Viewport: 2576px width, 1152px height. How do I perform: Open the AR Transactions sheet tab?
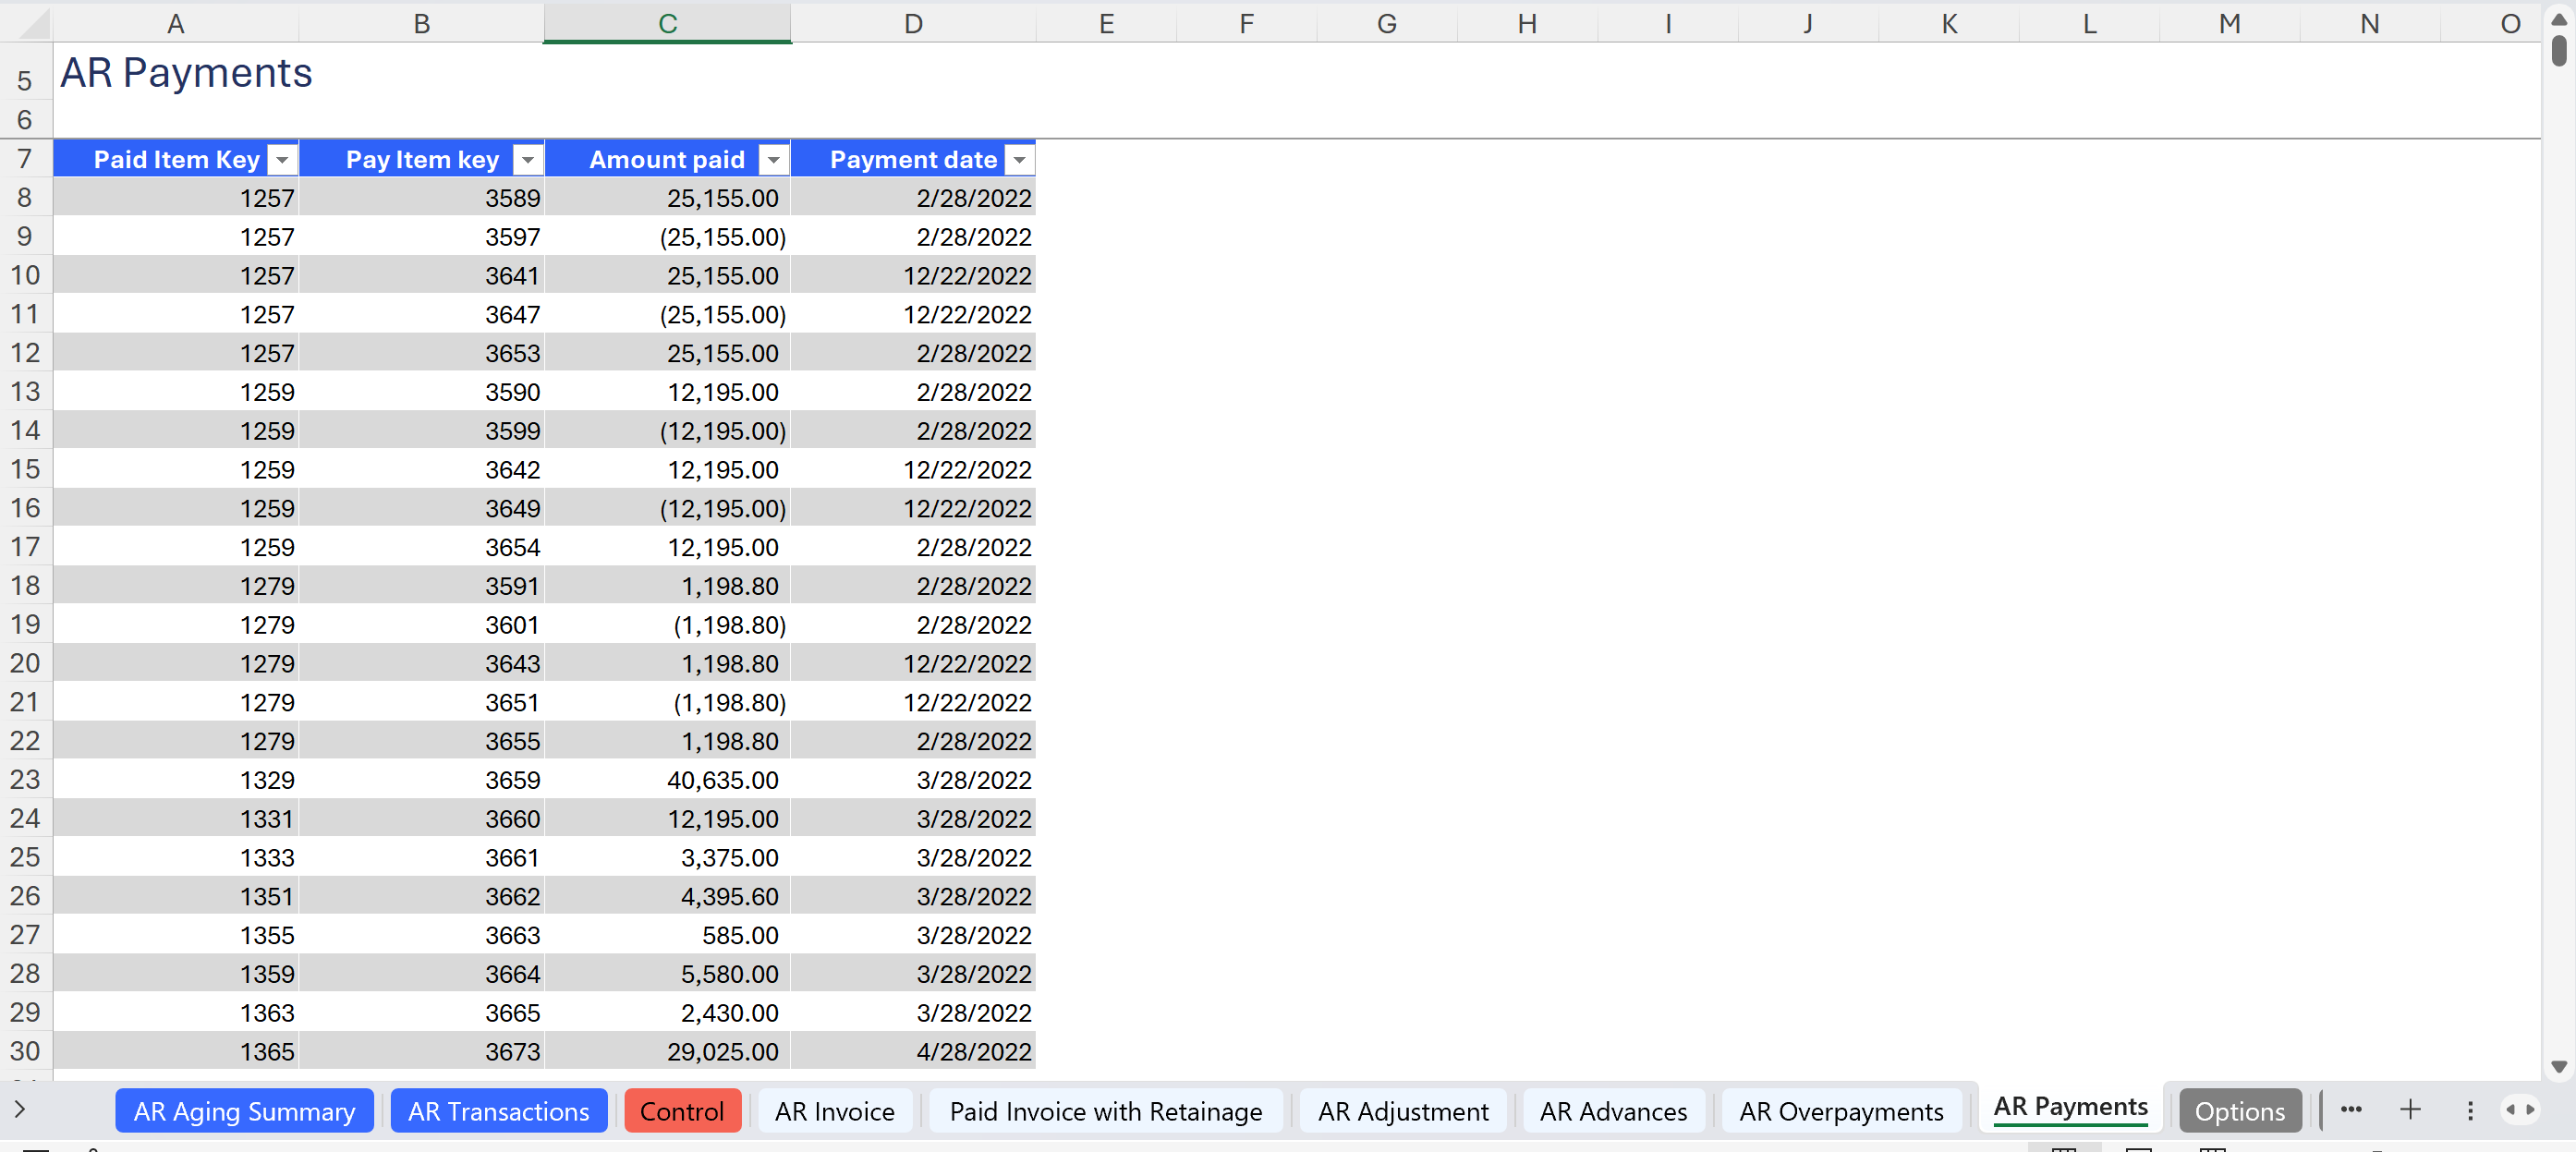click(x=498, y=1111)
